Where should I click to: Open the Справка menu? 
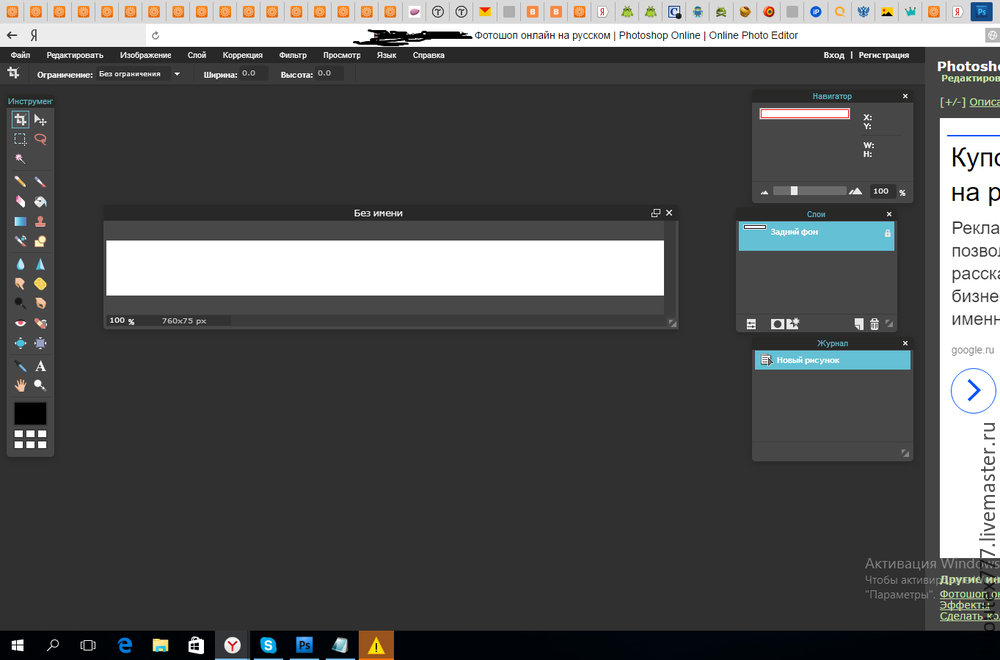coord(429,55)
